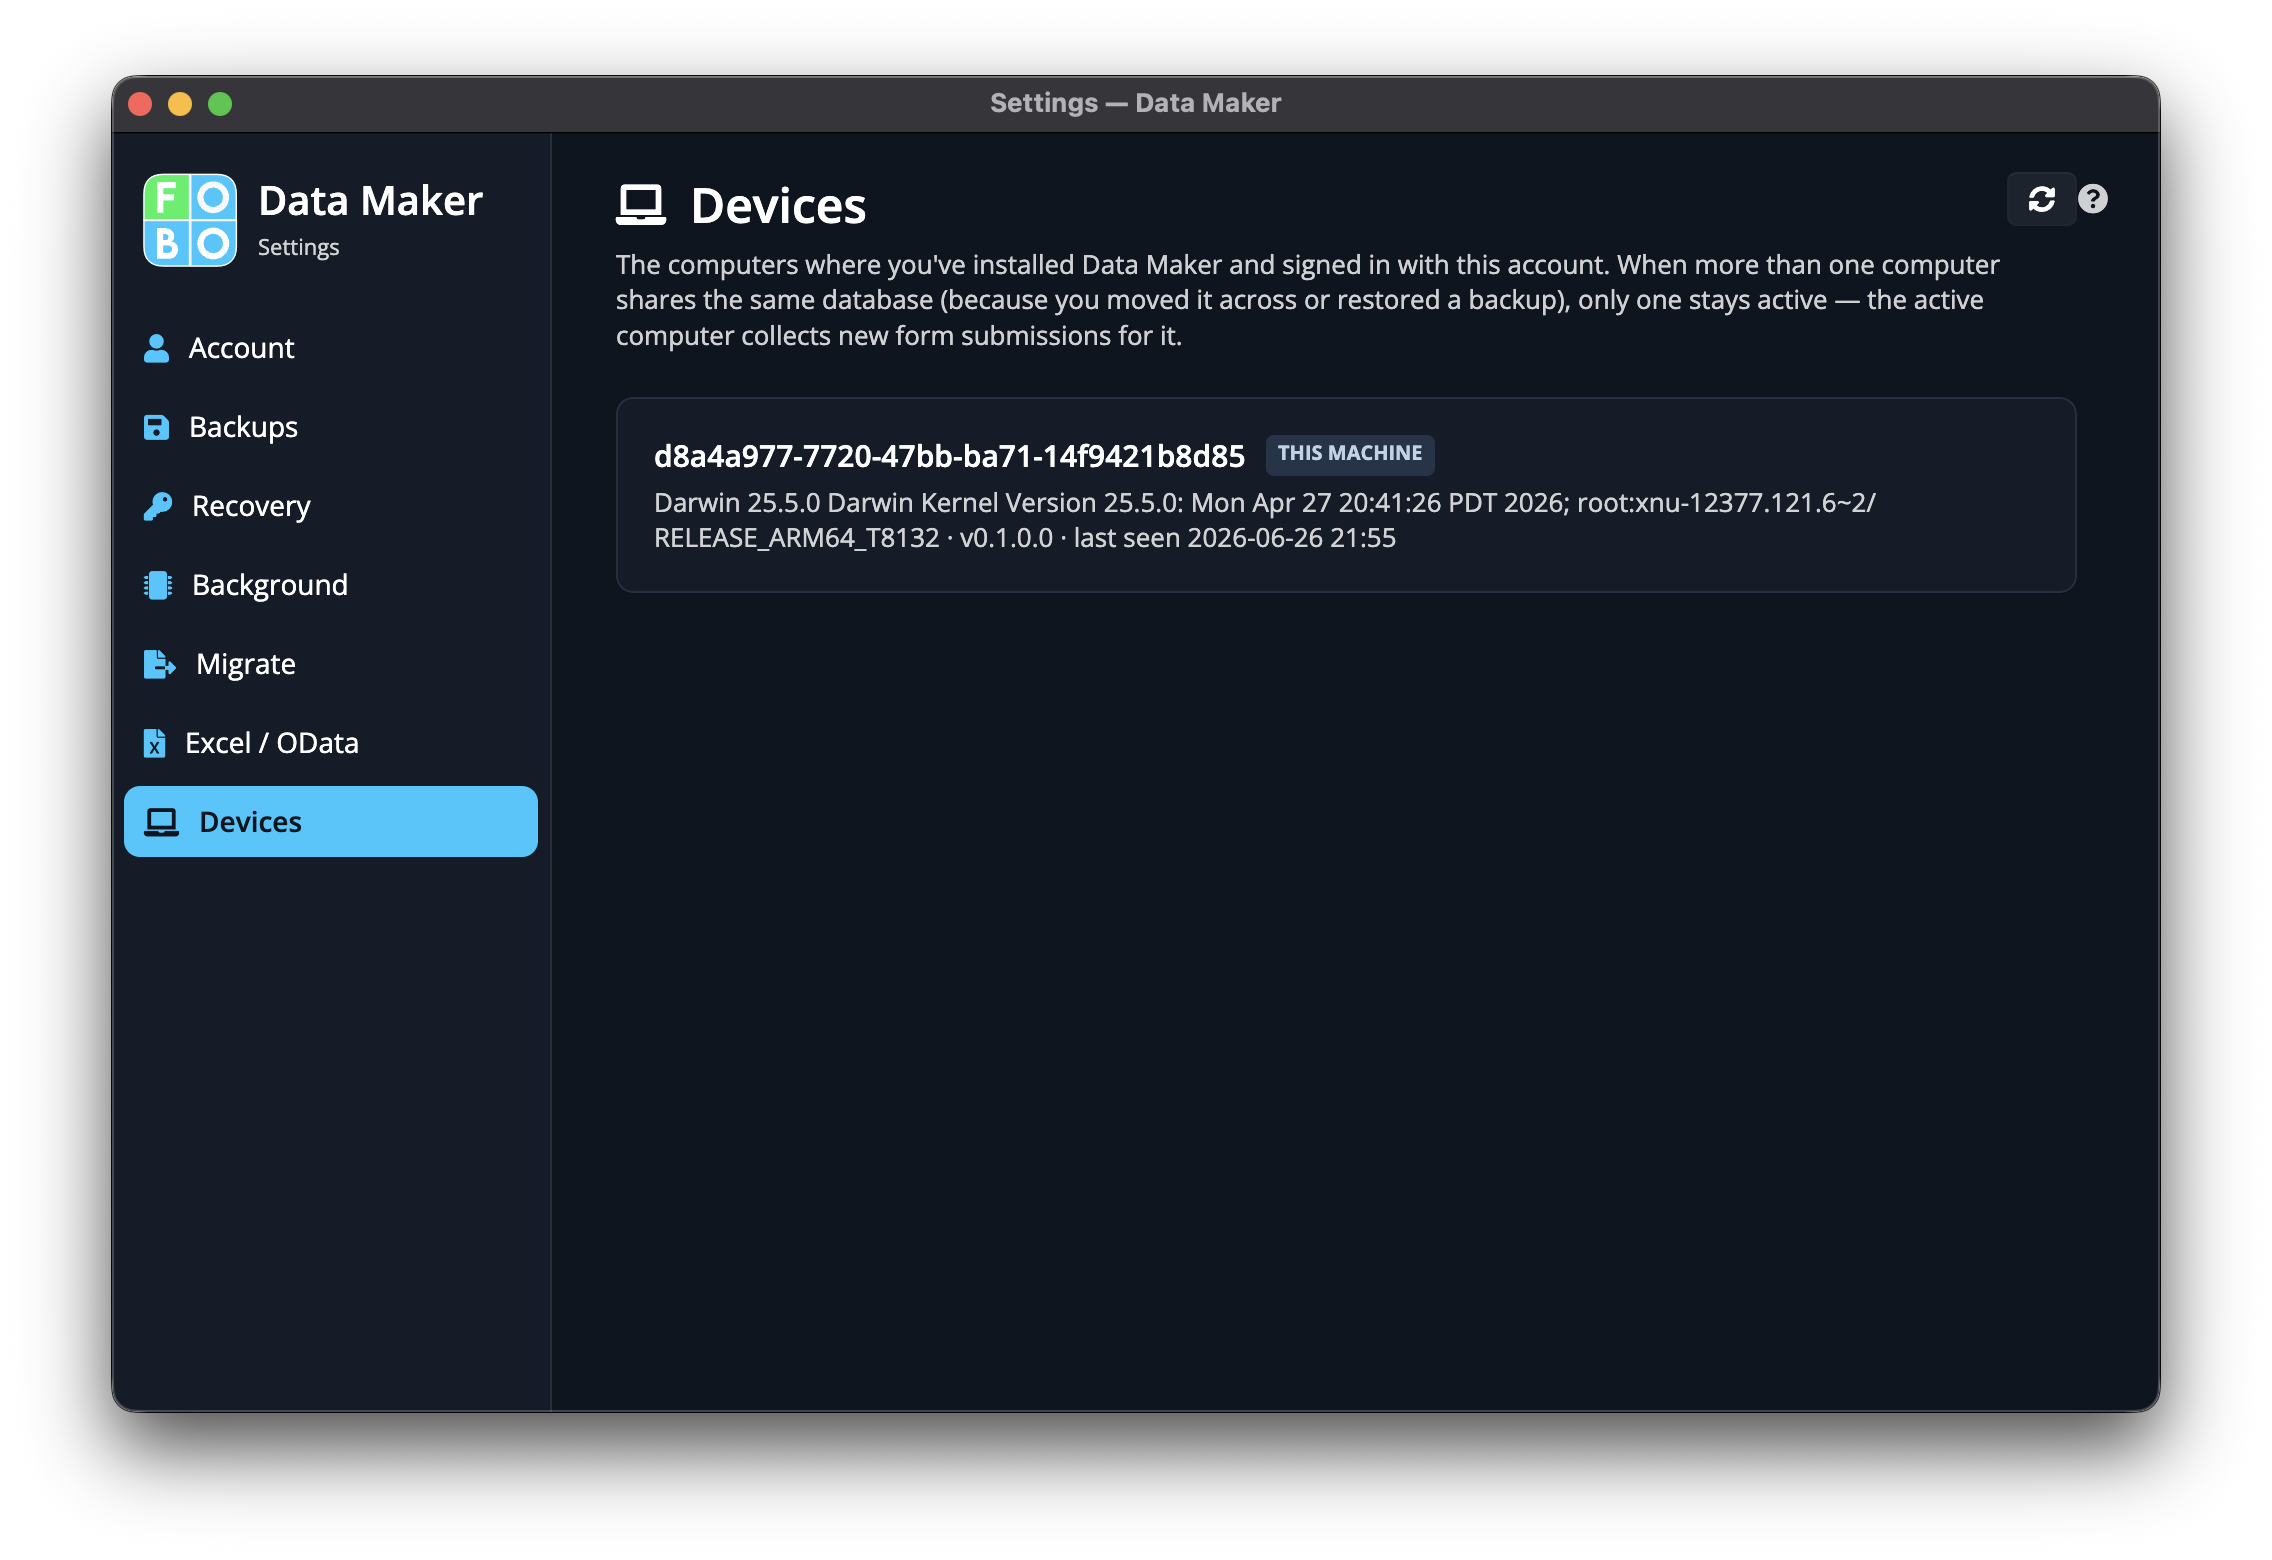Screen dimensions: 2272x1560
Task: Close the Settings window with red button
Action: coord(140,104)
